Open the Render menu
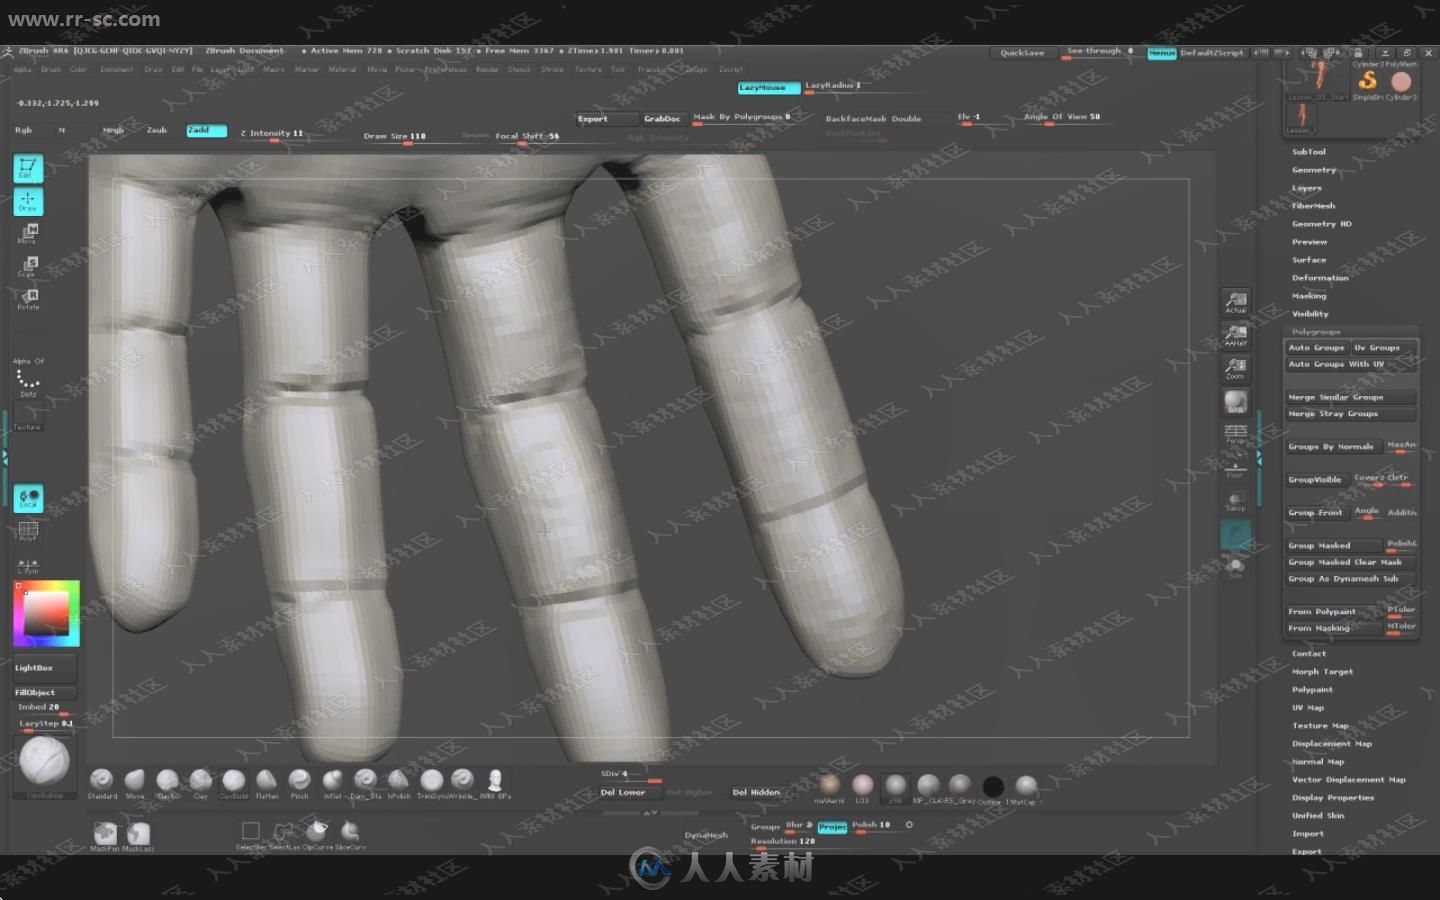The height and width of the screenshot is (900, 1440). click(x=487, y=70)
